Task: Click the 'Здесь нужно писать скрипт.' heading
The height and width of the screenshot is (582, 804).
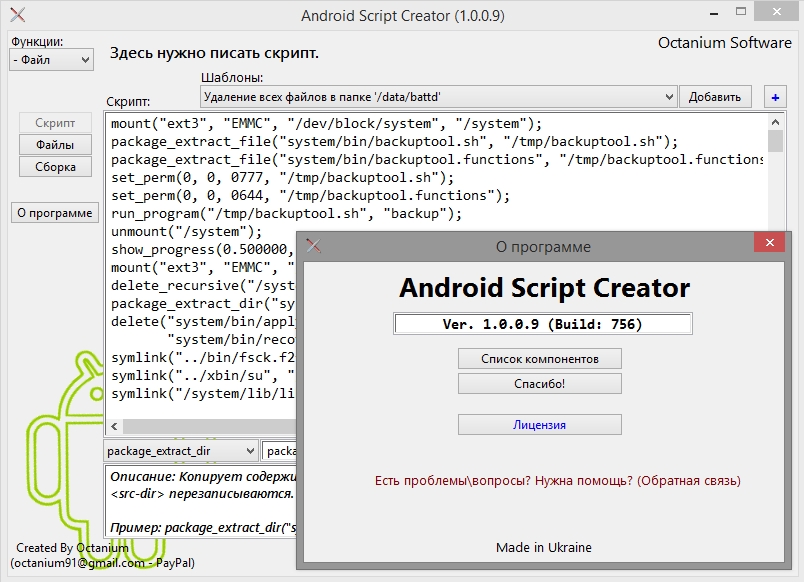Action: tap(214, 53)
